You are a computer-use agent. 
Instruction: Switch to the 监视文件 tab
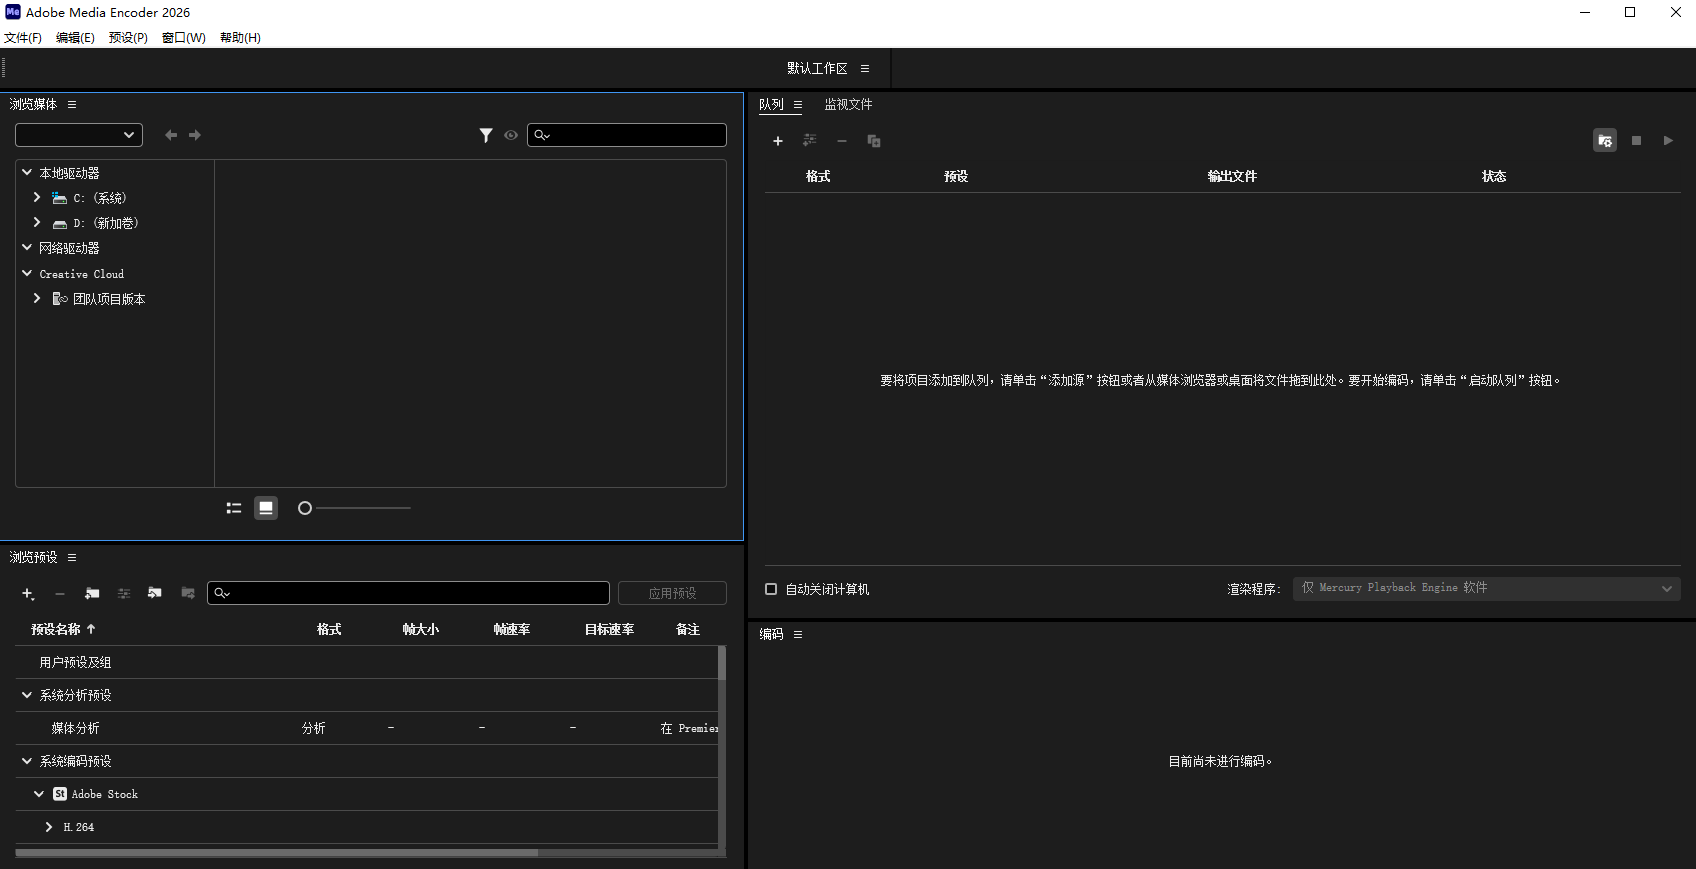pyautogui.click(x=848, y=105)
